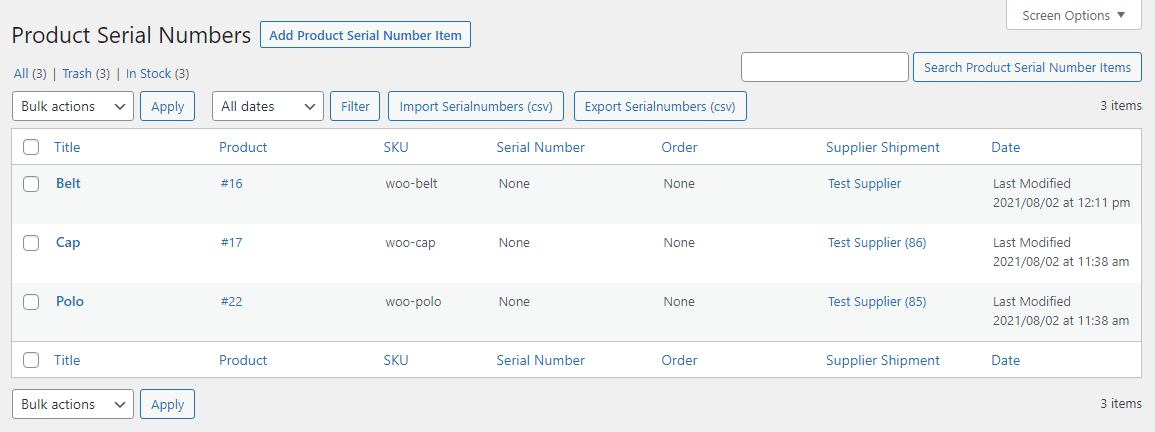1155x432 pixels.
Task: Click the Export Serialnumbers (csv) button
Action: (660, 106)
